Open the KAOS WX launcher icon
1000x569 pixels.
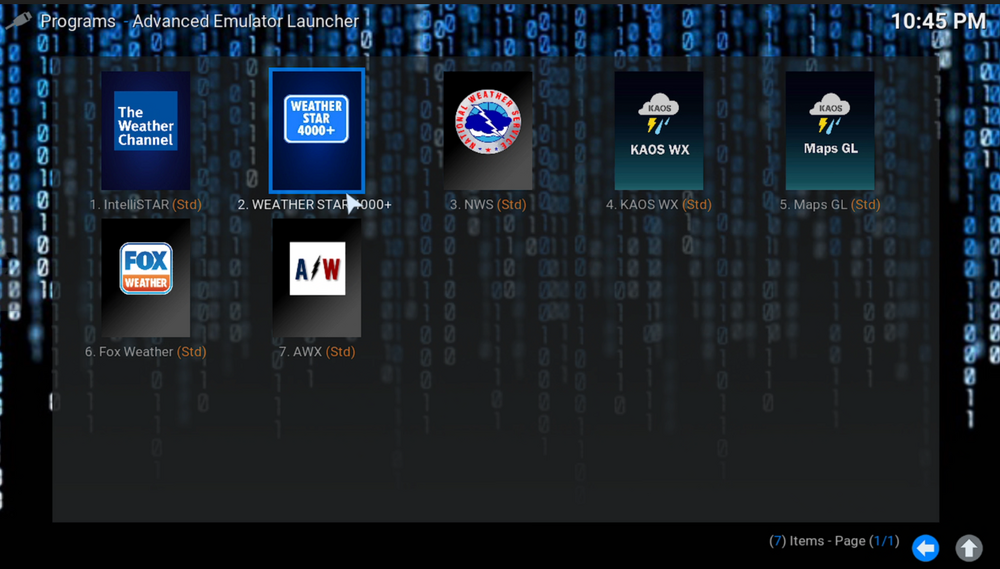pyautogui.click(x=659, y=129)
